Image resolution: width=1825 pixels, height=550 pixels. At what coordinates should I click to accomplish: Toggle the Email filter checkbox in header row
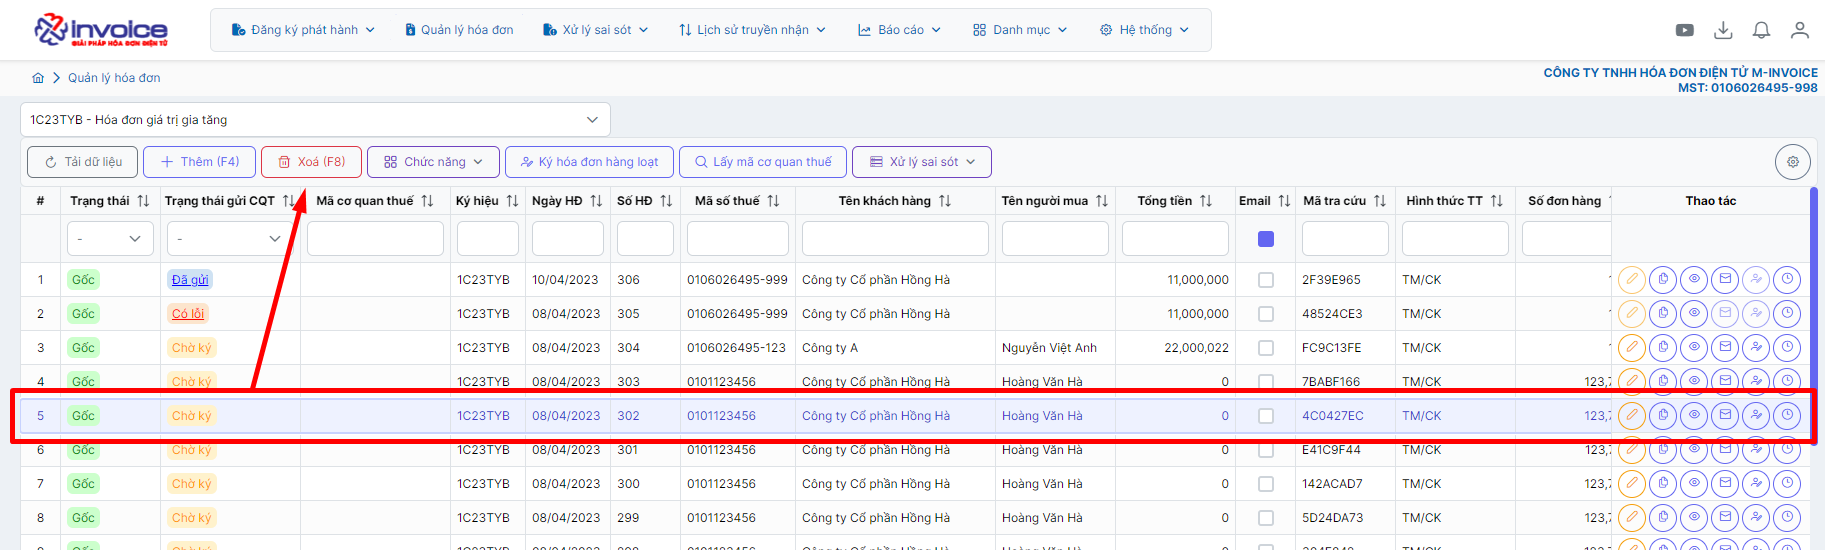1266,239
